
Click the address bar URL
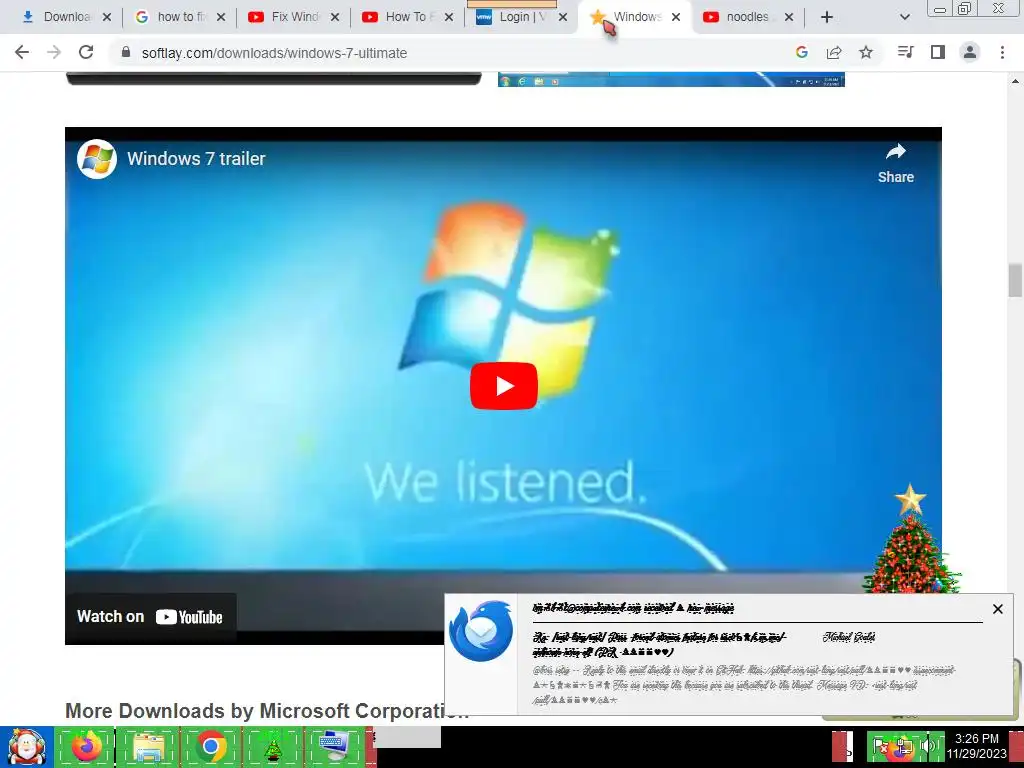pos(274,53)
